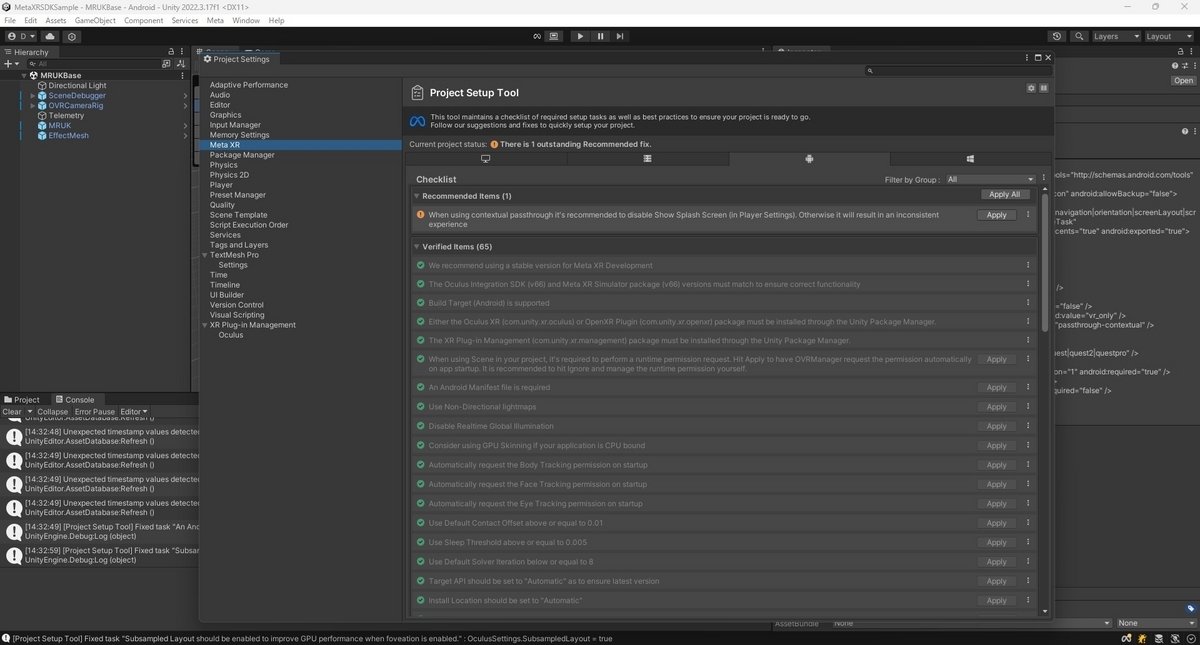
Task: Start Play mode with the play button
Action: pos(580,36)
